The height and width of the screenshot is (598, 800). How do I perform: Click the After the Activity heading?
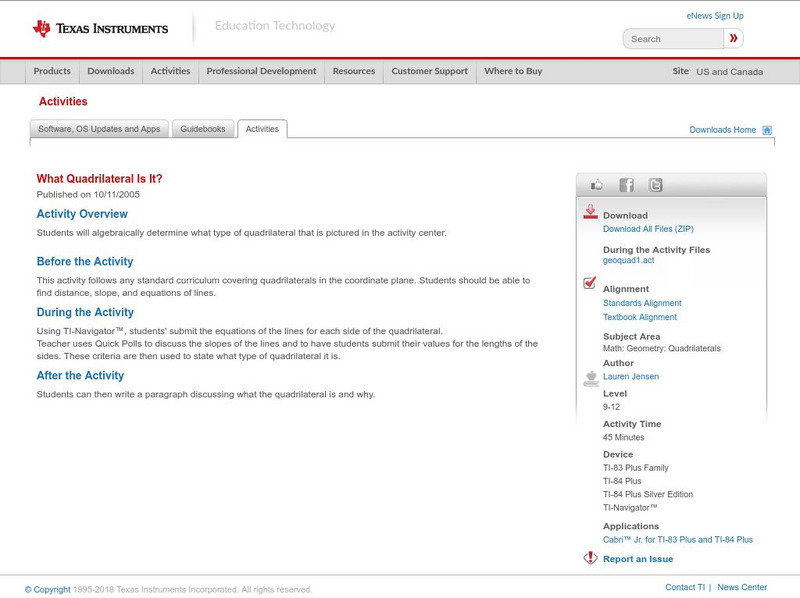pyautogui.click(x=80, y=376)
